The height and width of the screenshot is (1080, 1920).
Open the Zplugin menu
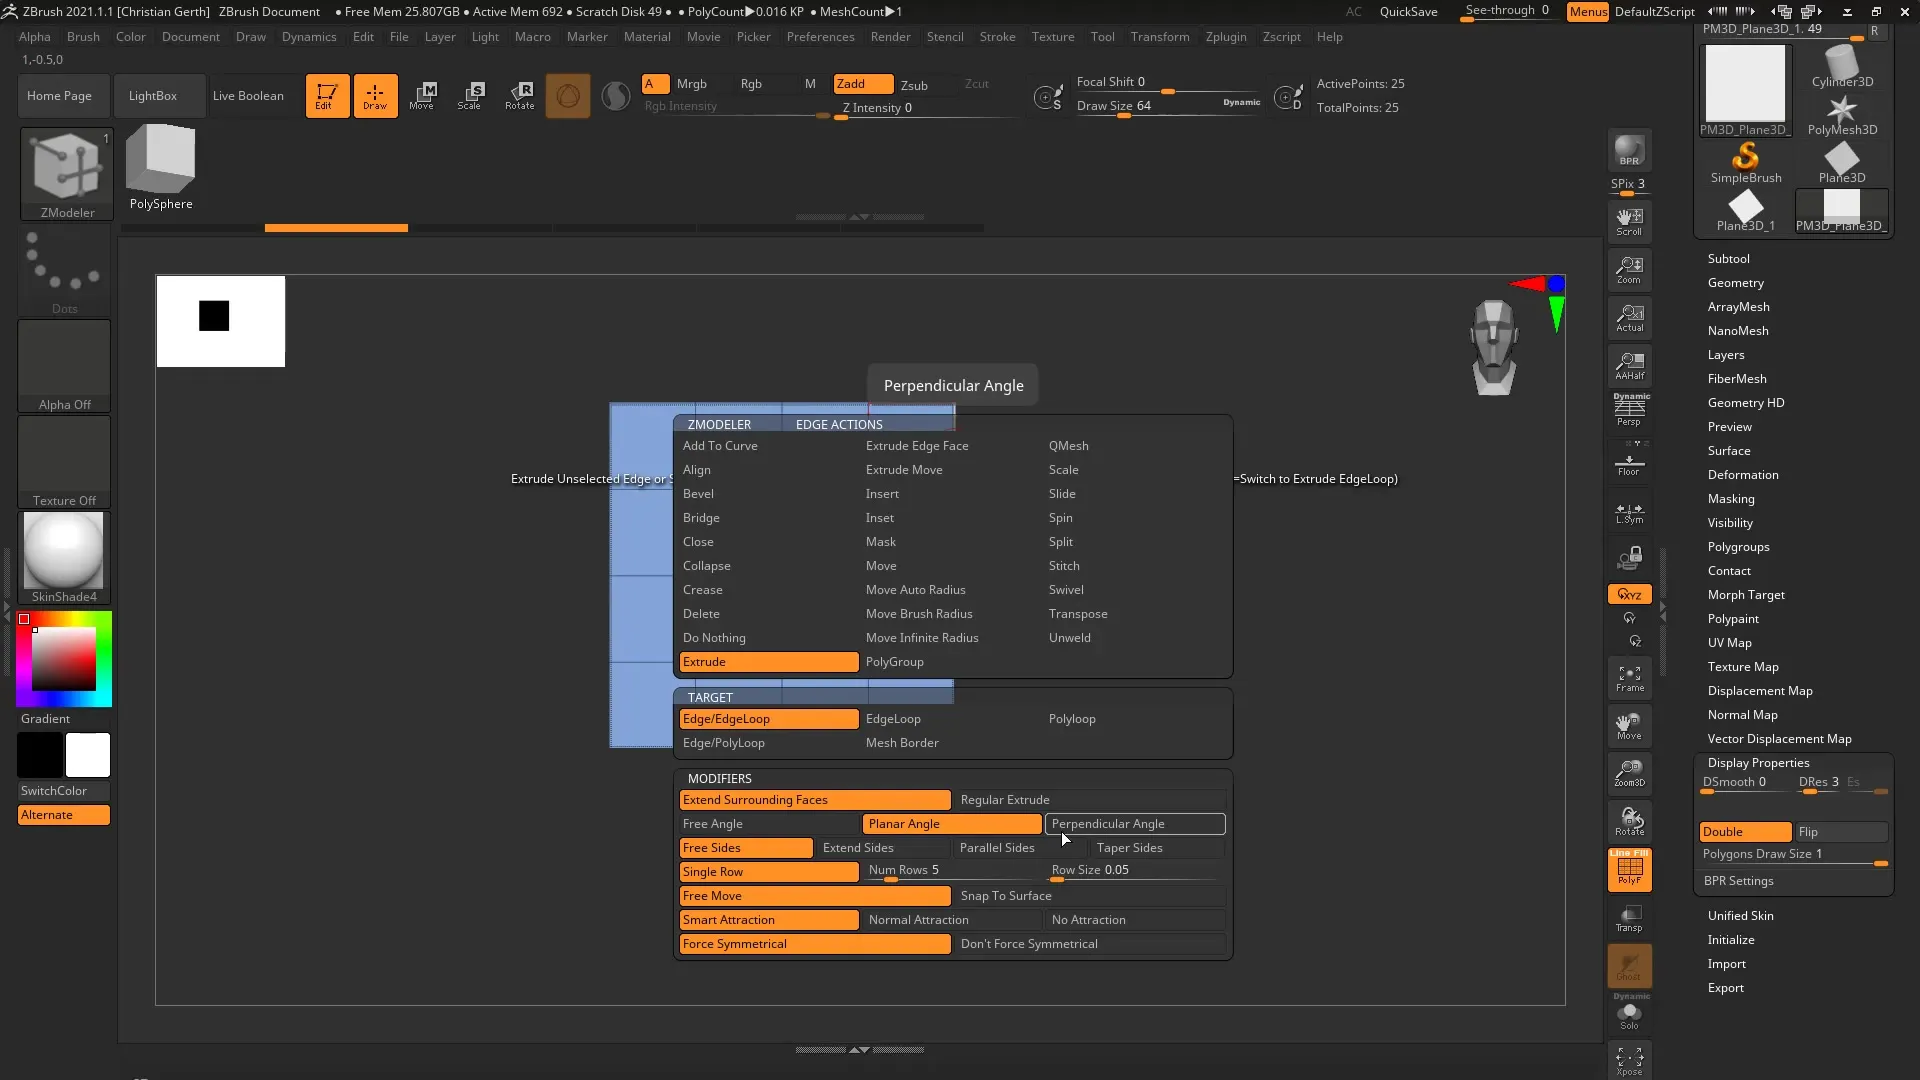click(x=1225, y=37)
